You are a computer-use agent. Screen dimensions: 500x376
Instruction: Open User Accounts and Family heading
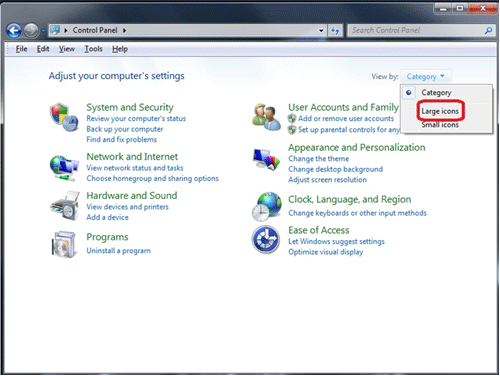click(x=343, y=107)
